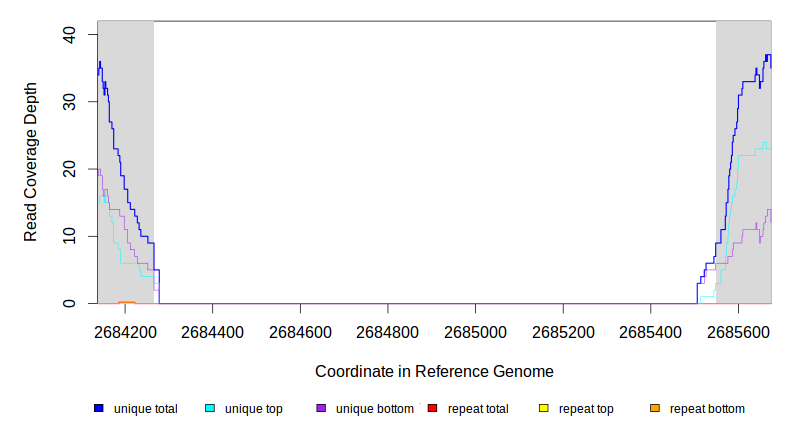Click the "repeat bottom" legend label text
The width and height of the screenshot is (792, 432).
tap(707, 409)
